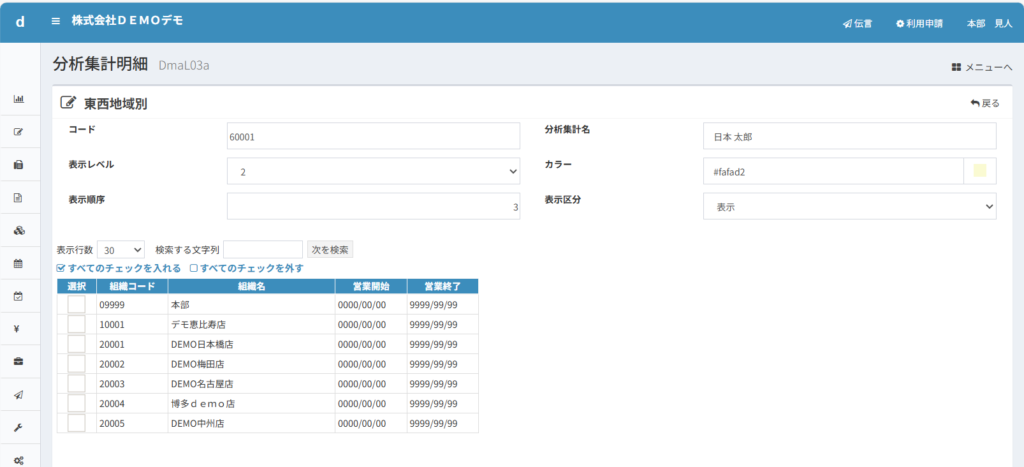1024x467 pixels.
Task: Click the 次を検索 button
Action: click(x=330, y=249)
